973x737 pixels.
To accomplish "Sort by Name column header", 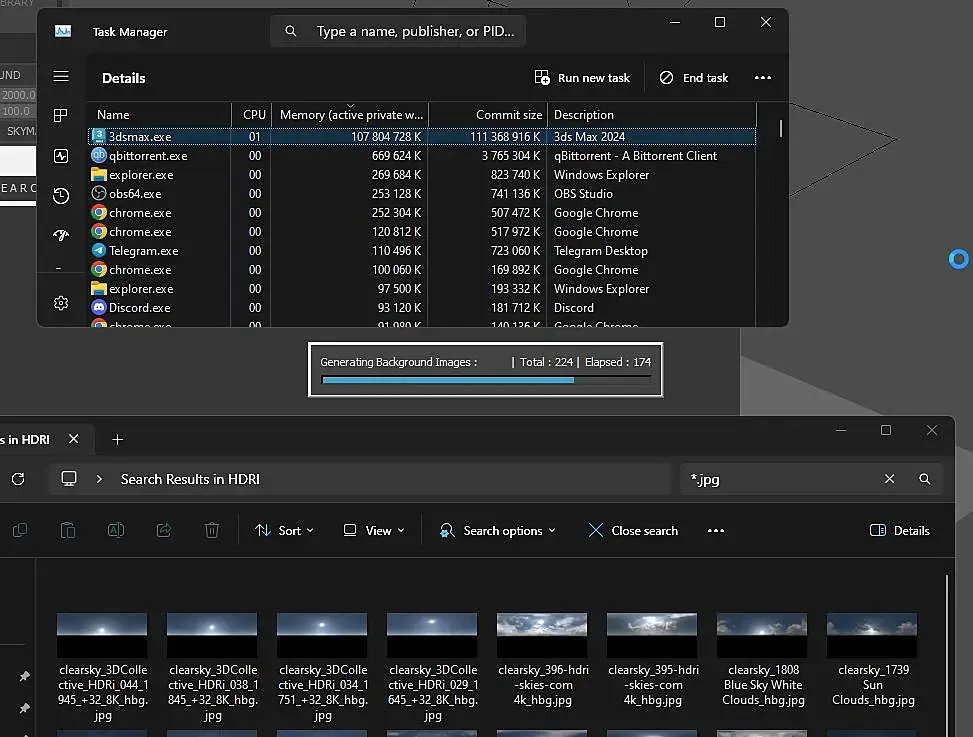I will click(160, 115).
